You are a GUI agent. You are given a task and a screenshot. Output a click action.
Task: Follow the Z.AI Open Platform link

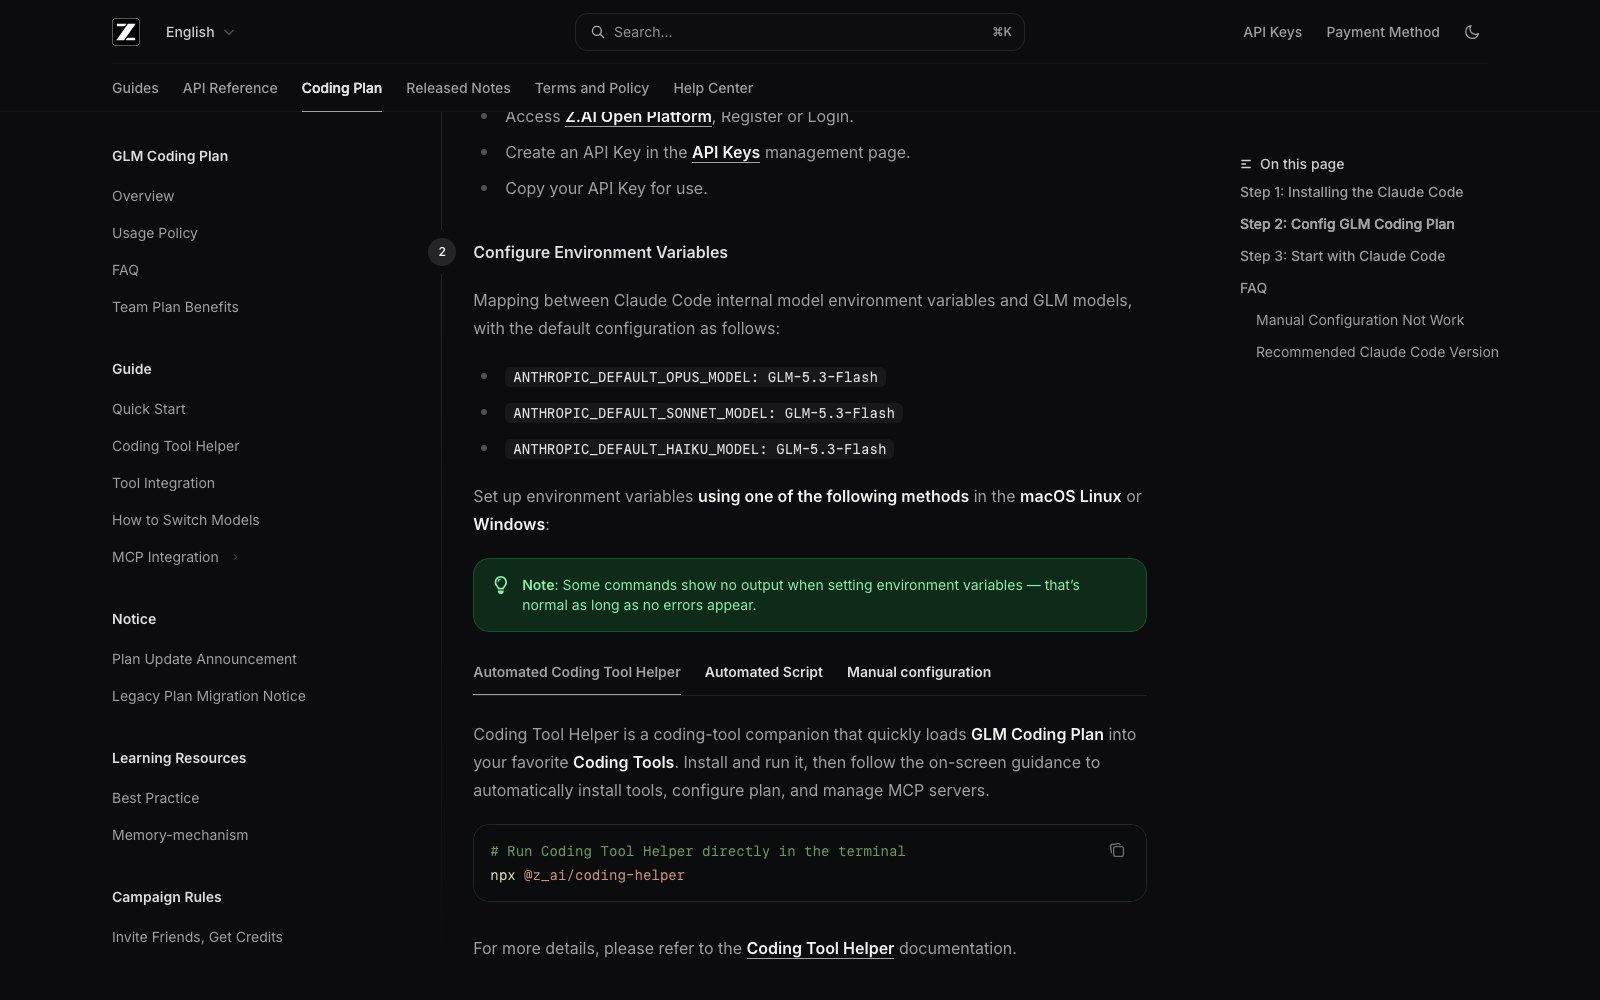pyautogui.click(x=638, y=117)
